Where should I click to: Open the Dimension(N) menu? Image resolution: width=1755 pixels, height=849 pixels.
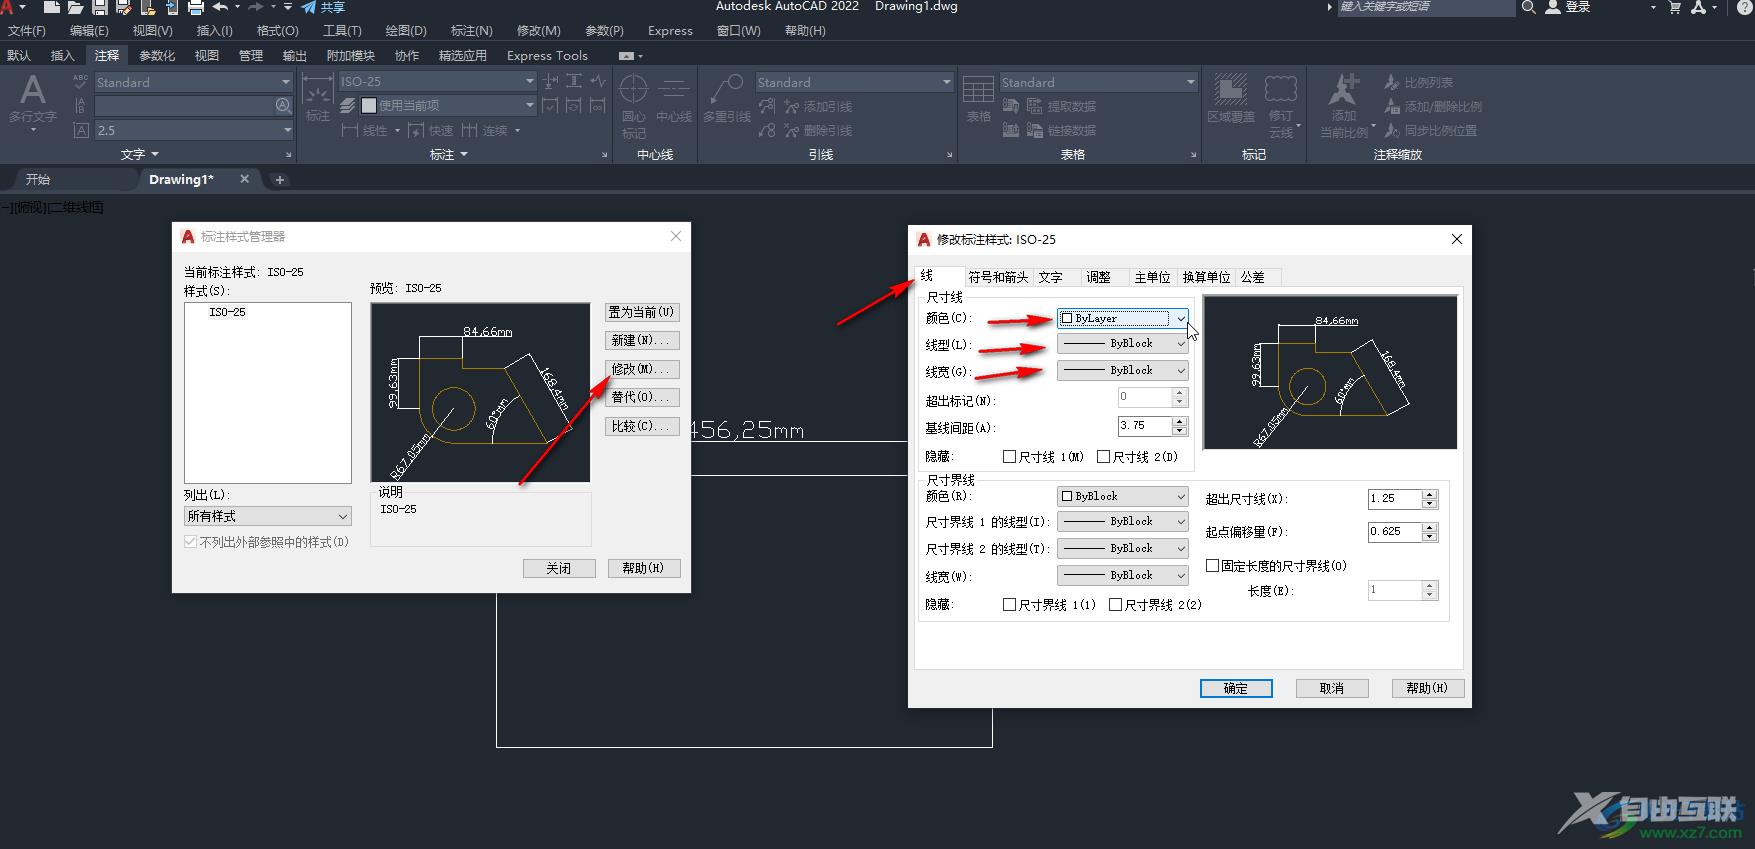[x=471, y=30]
